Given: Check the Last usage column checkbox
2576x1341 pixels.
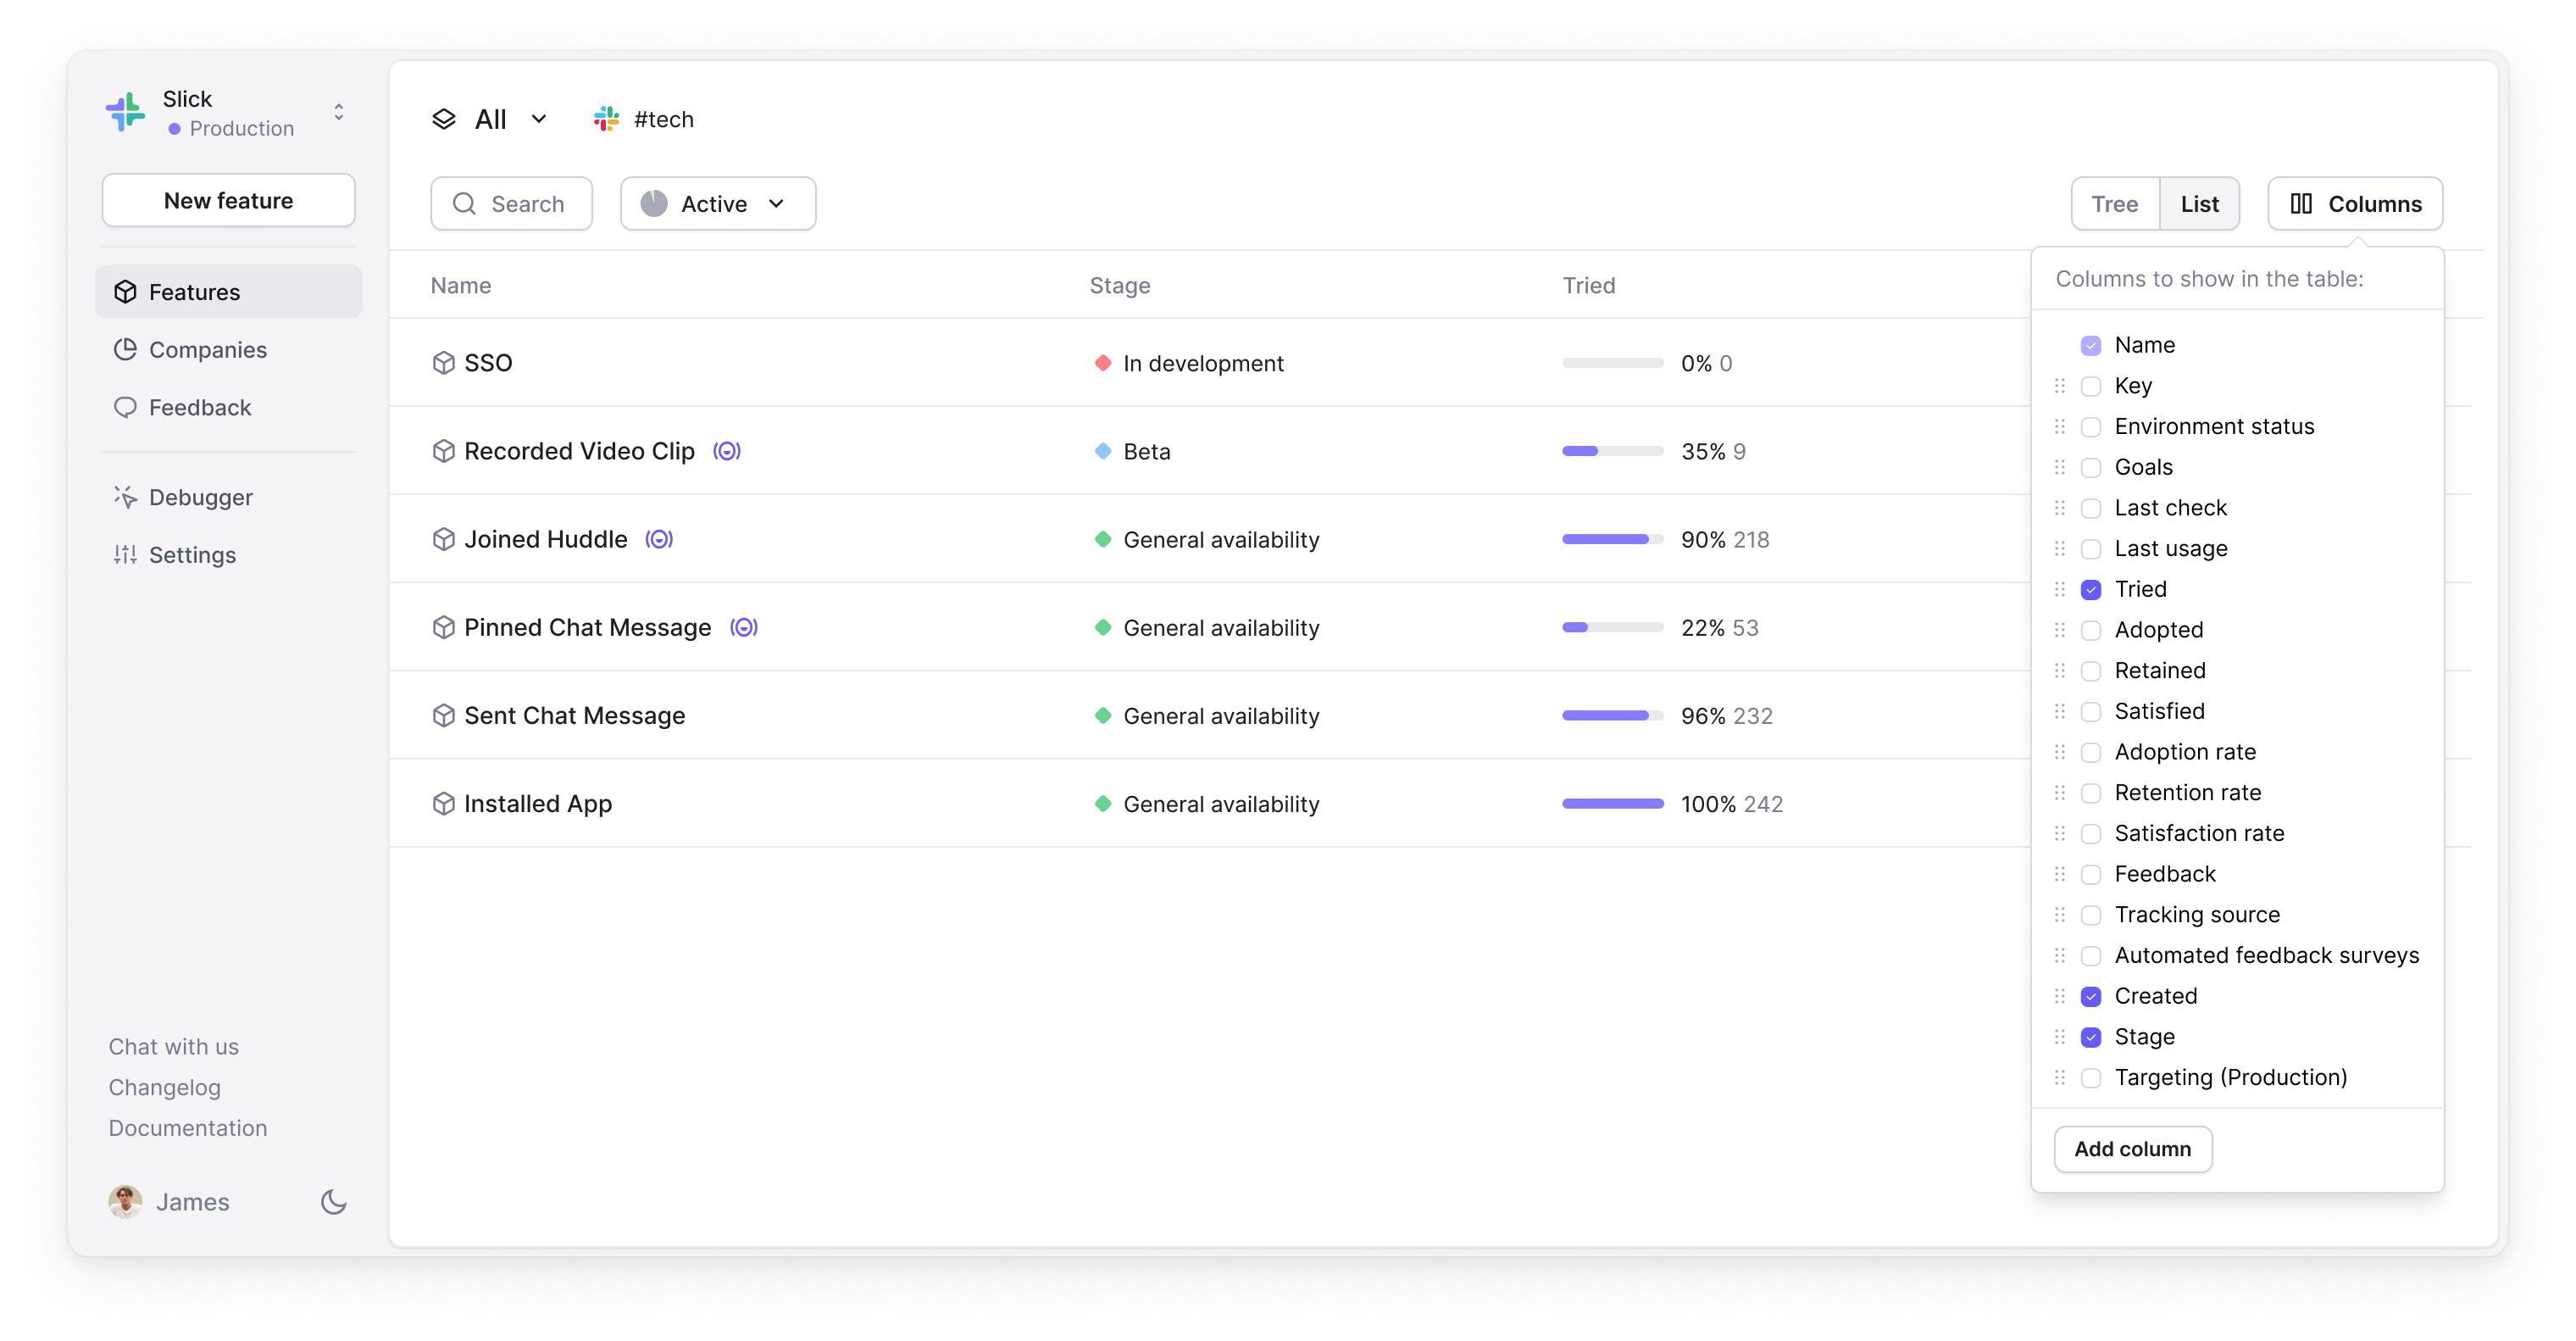Looking at the screenshot, I should tap(2091, 549).
